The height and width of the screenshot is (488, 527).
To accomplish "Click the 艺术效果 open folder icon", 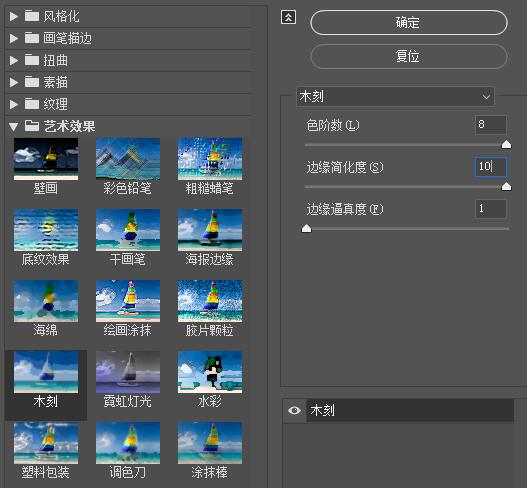I will 32,126.
